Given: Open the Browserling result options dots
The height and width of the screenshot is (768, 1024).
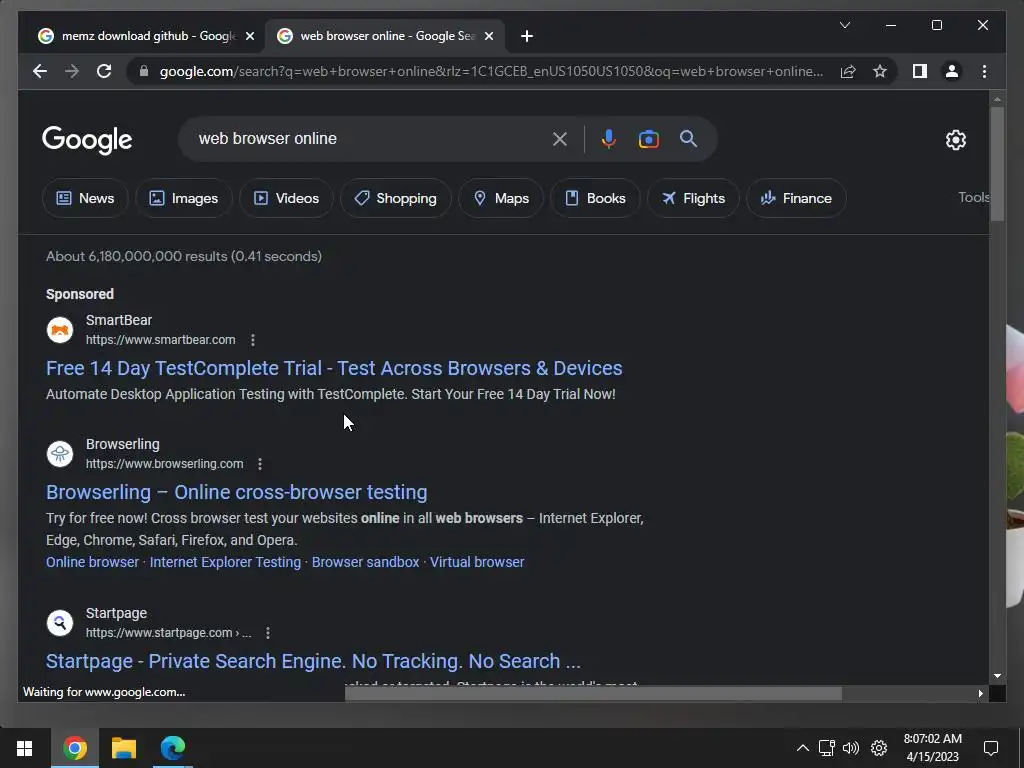Looking at the screenshot, I should 260,464.
